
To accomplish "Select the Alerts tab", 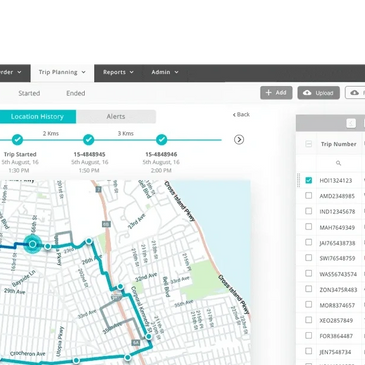I will coord(116,117).
